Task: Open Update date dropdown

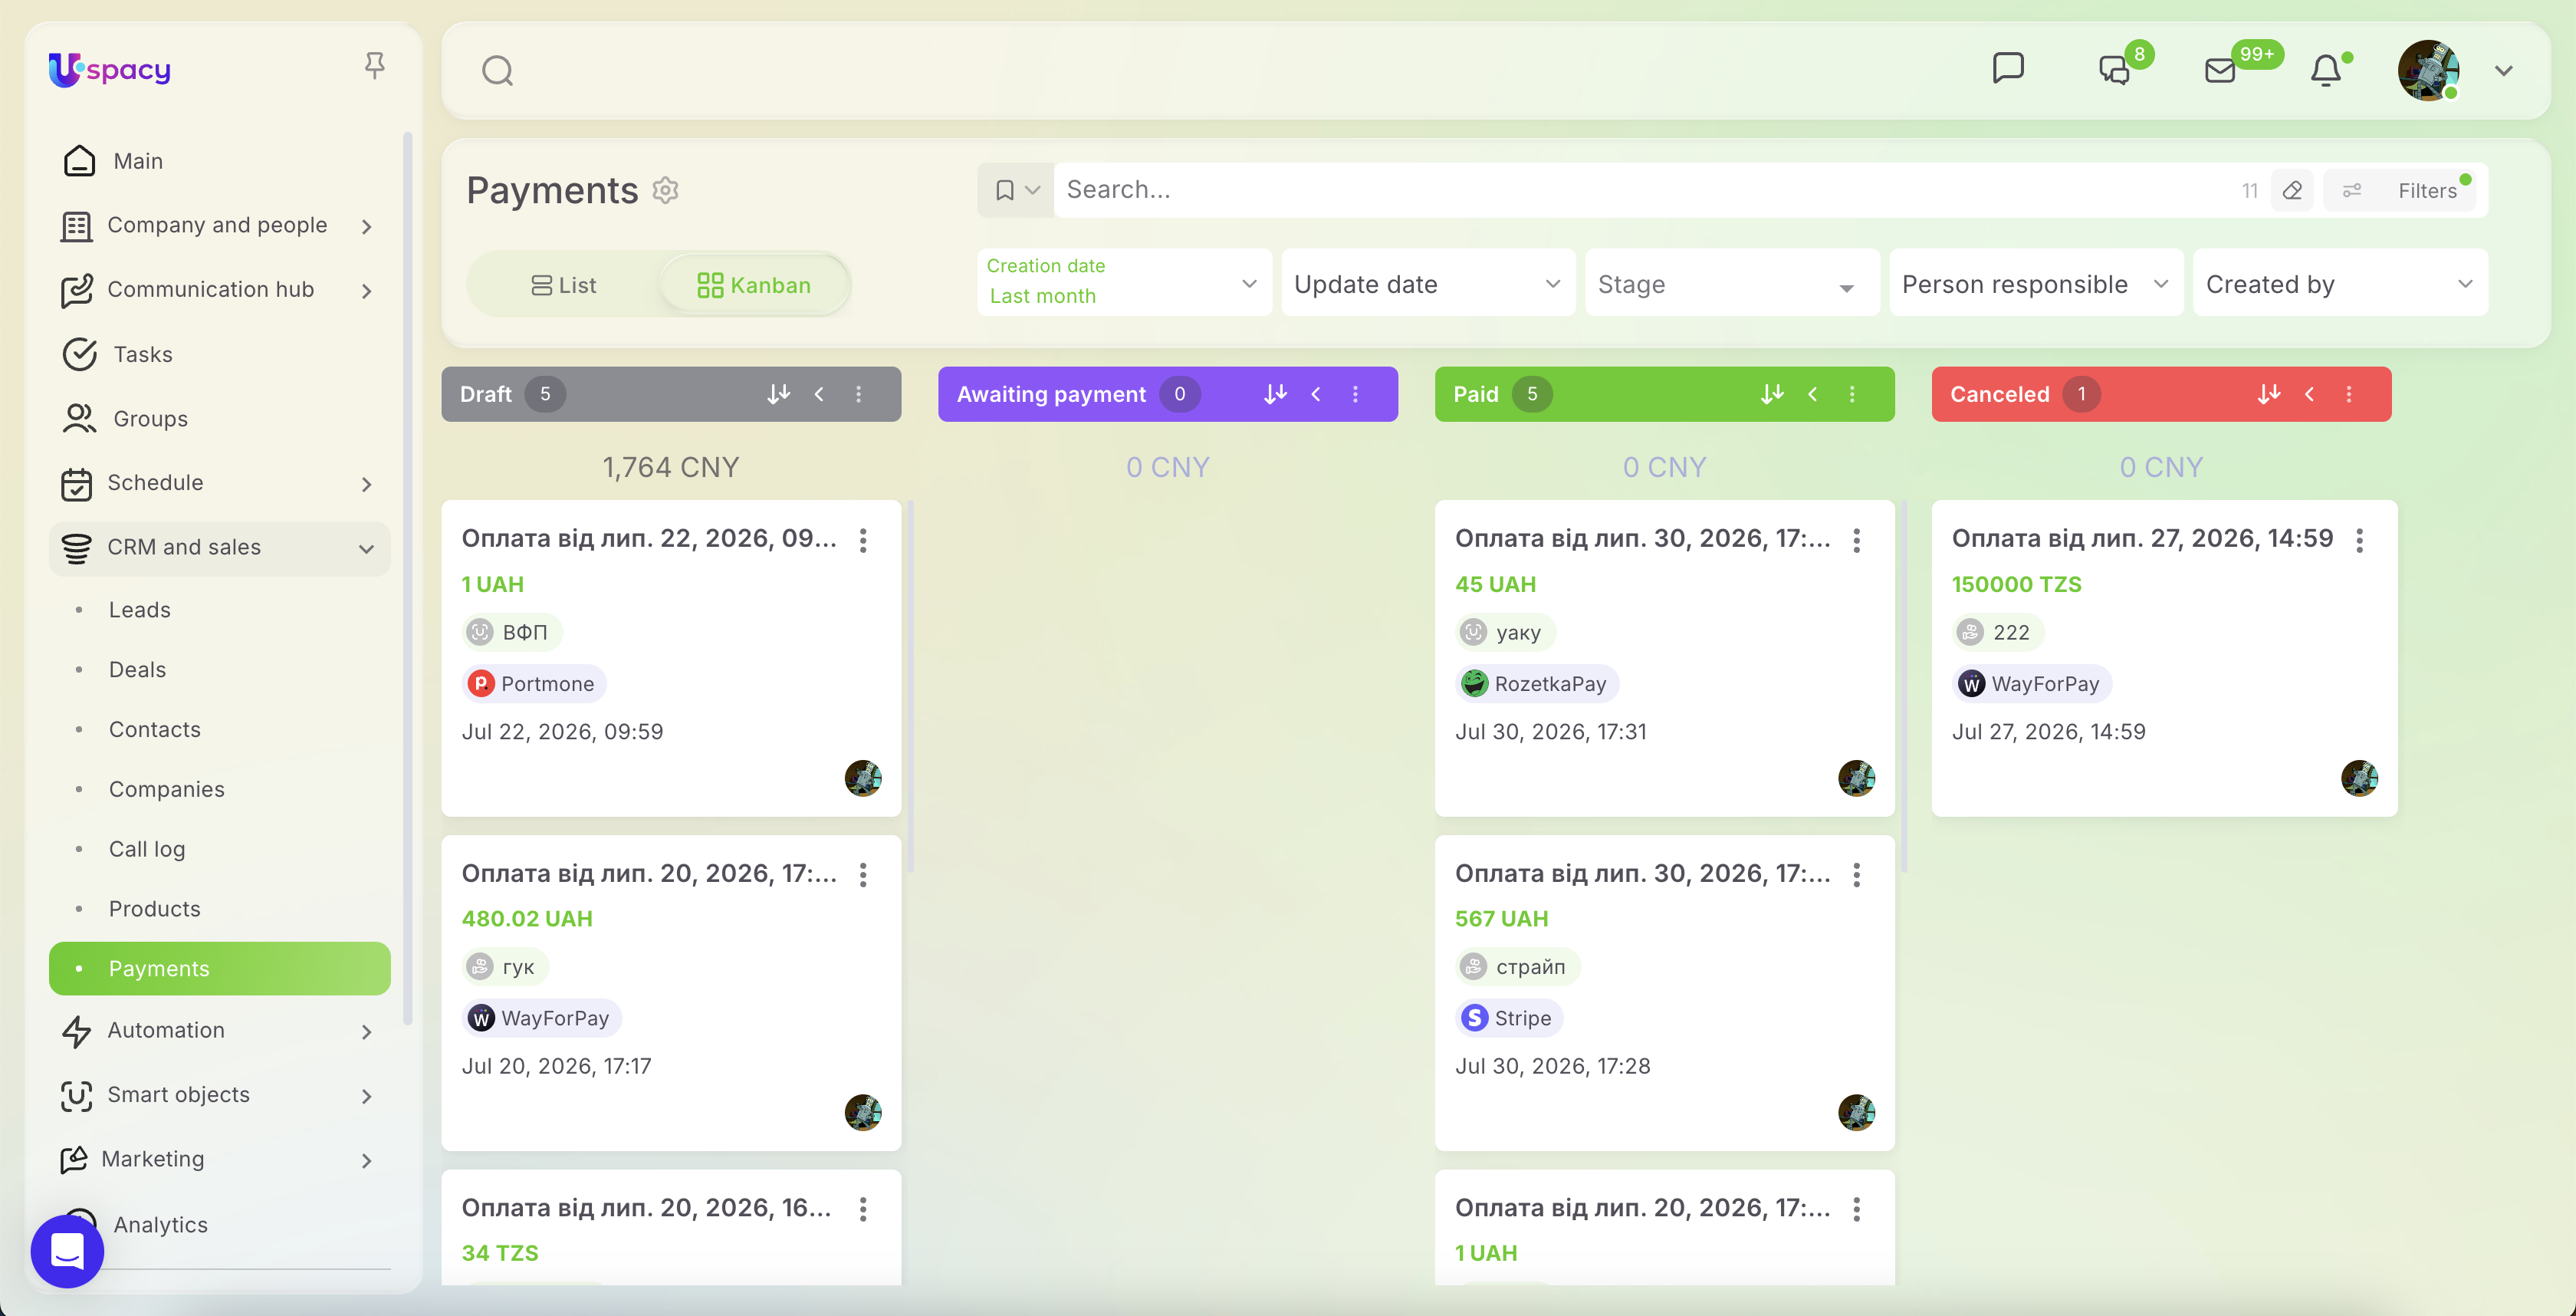Action: (x=1428, y=284)
